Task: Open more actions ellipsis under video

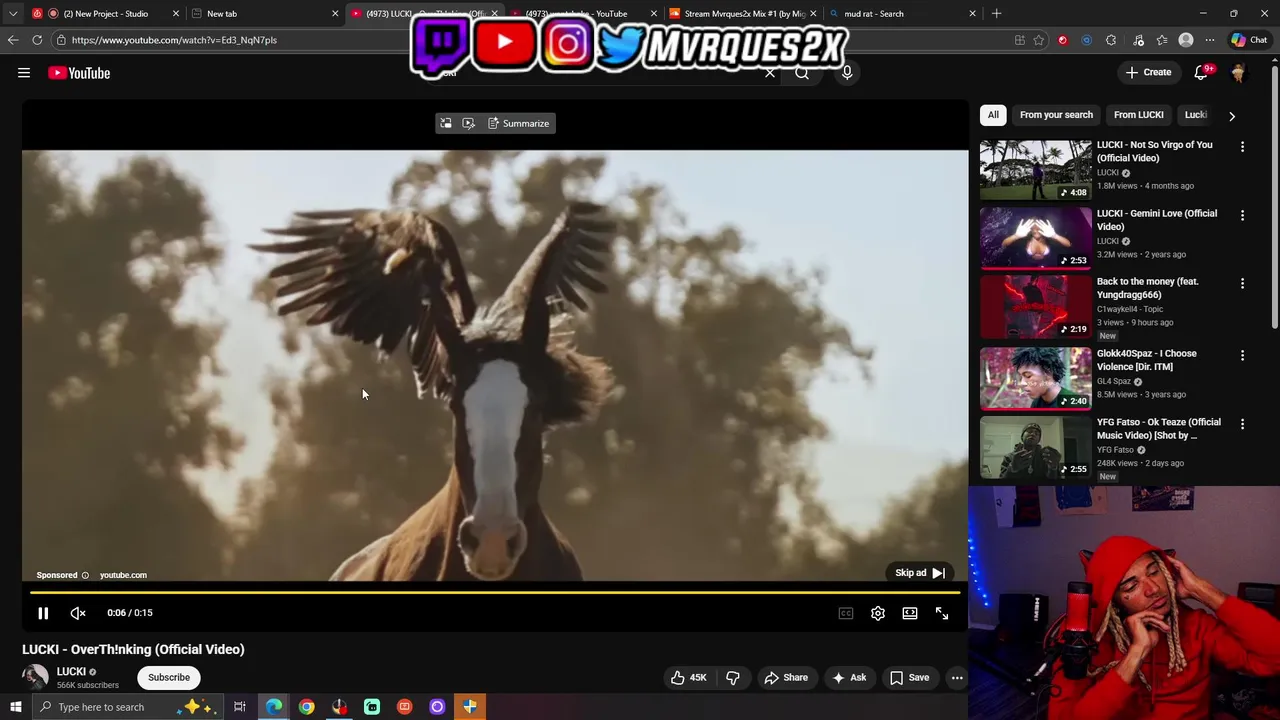Action: (x=957, y=677)
